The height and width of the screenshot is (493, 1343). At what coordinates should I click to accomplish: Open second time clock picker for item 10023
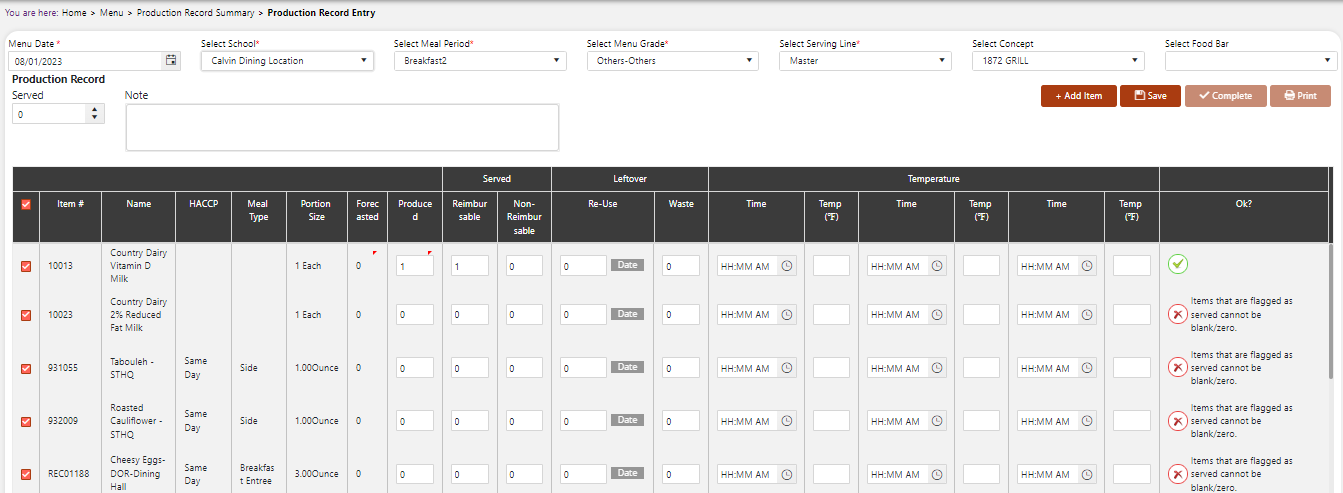(x=937, y=314)
